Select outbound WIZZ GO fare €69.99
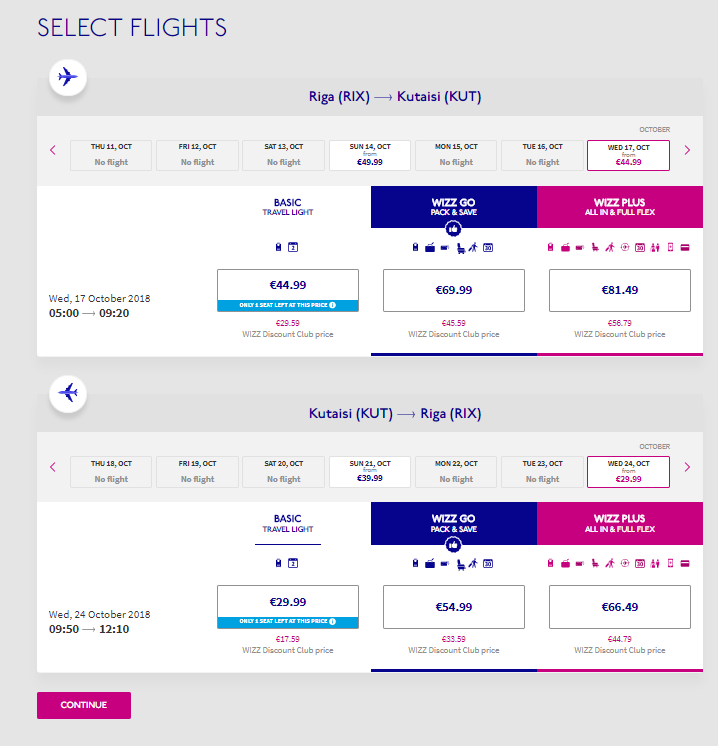The height and width of the screenshot is (746, 718). [454, 290]
